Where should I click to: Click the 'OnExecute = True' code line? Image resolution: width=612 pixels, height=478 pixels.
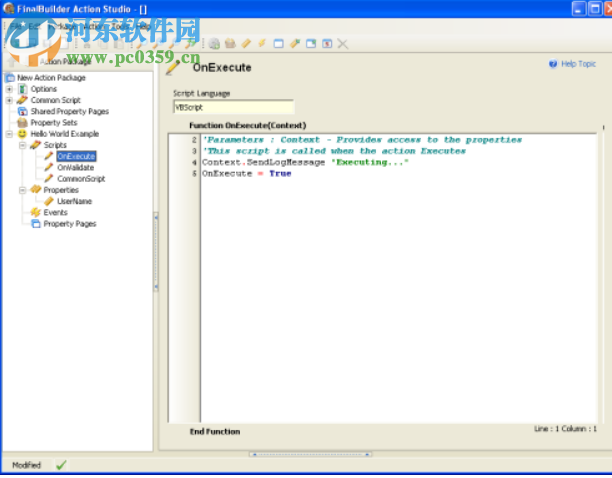(x=247, y=174)
